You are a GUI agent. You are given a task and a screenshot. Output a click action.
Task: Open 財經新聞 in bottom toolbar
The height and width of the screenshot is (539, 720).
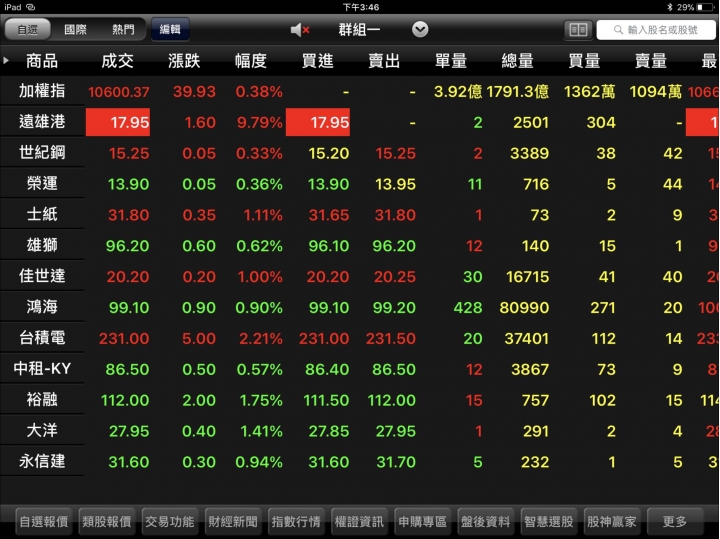coord(233,522)
